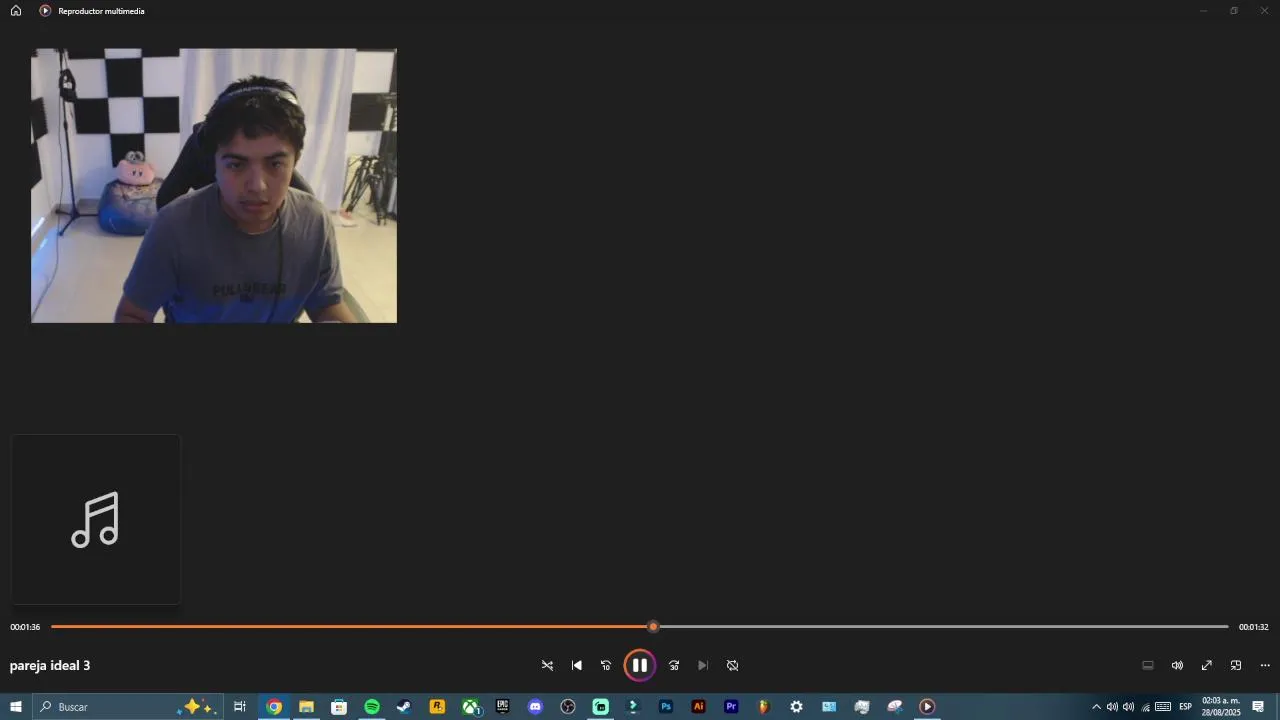Click the playback seek slider handle
Screen dimensions: 1280x720
653,627
